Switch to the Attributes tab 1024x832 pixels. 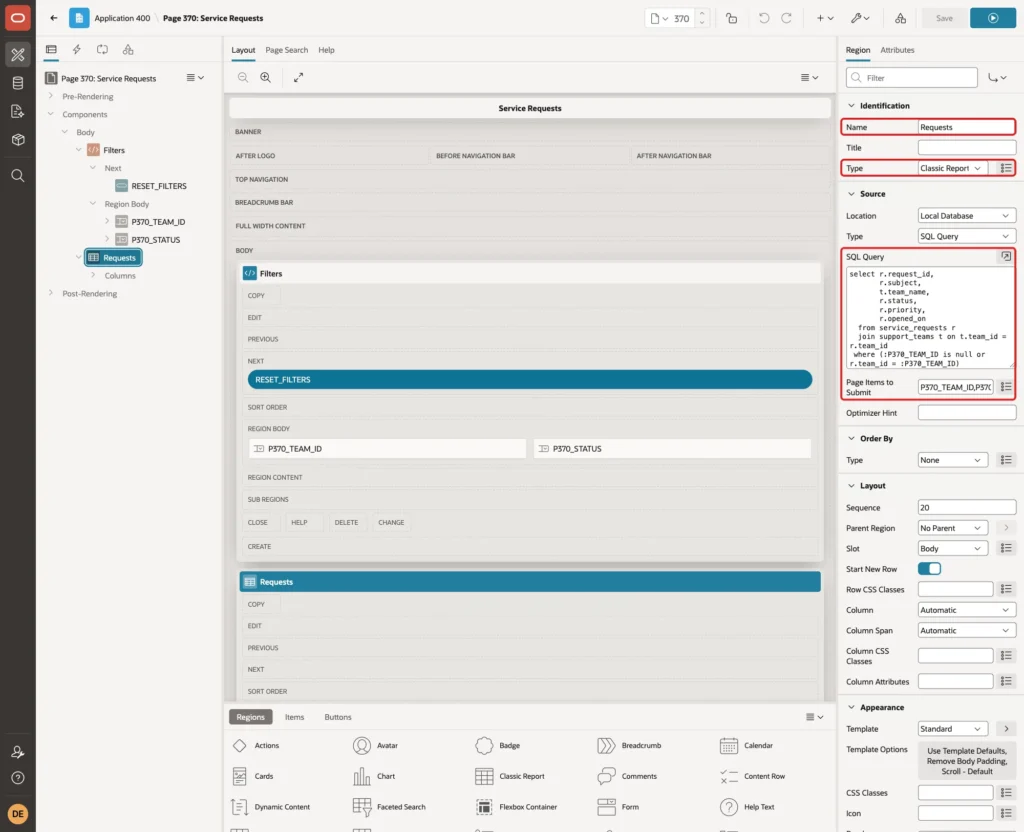[x=897, y=50]
